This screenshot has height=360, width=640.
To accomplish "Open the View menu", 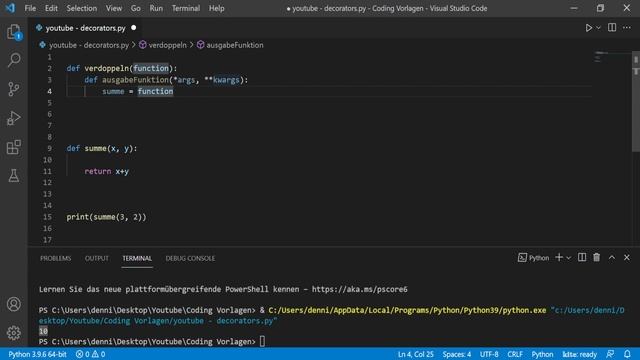I will click(113, 8).
